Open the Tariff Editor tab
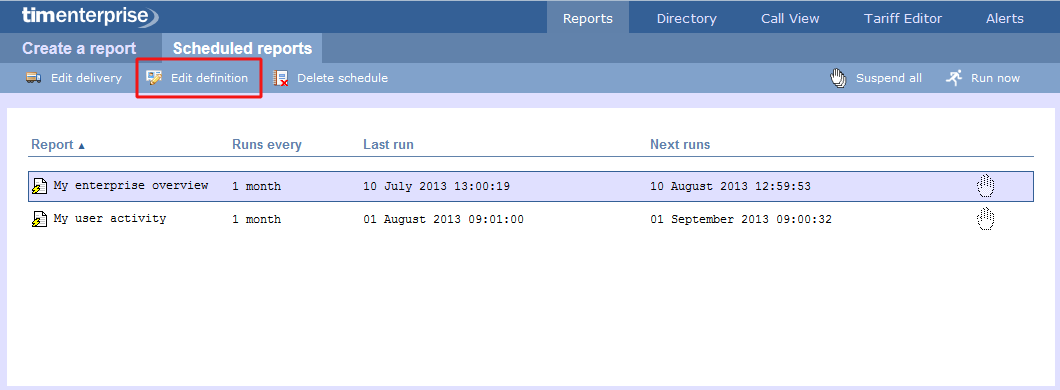Screen dimensions: 1060x390 [x=902, y=18]
